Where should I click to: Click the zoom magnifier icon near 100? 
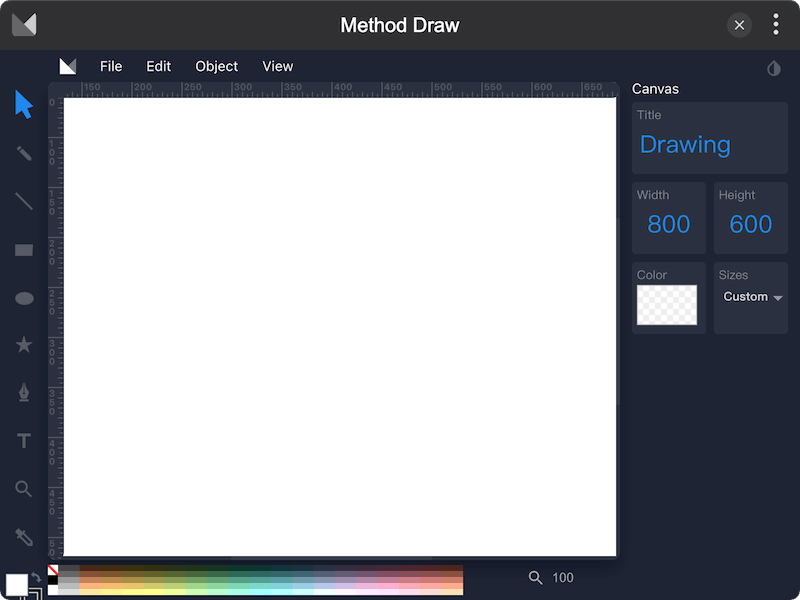pos(535,578)
